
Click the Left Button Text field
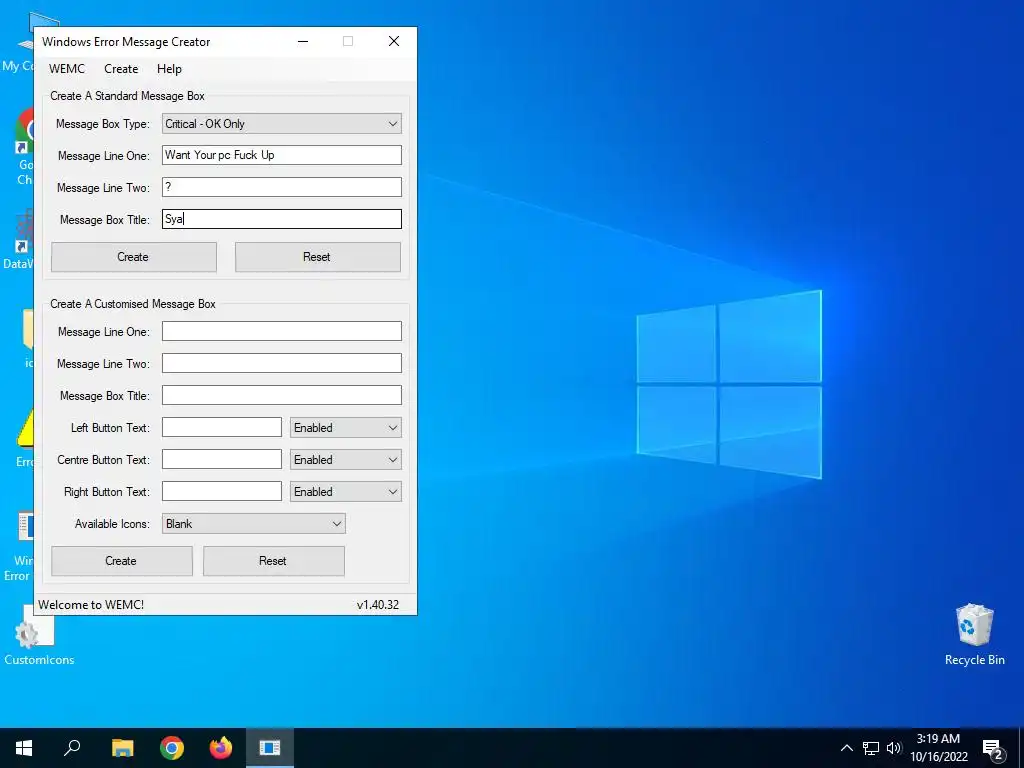[x=221, y=427]
